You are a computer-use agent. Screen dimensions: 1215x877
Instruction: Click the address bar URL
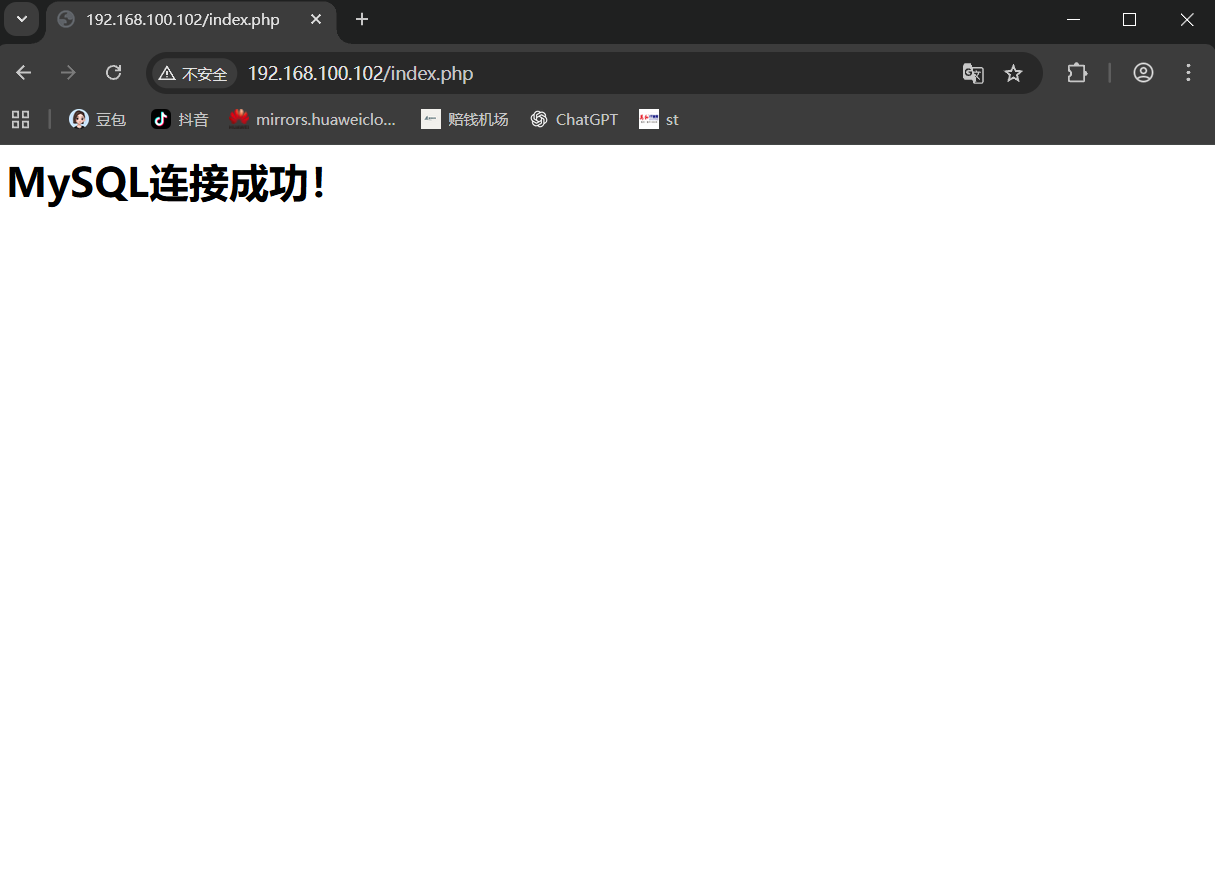point(359,73)
